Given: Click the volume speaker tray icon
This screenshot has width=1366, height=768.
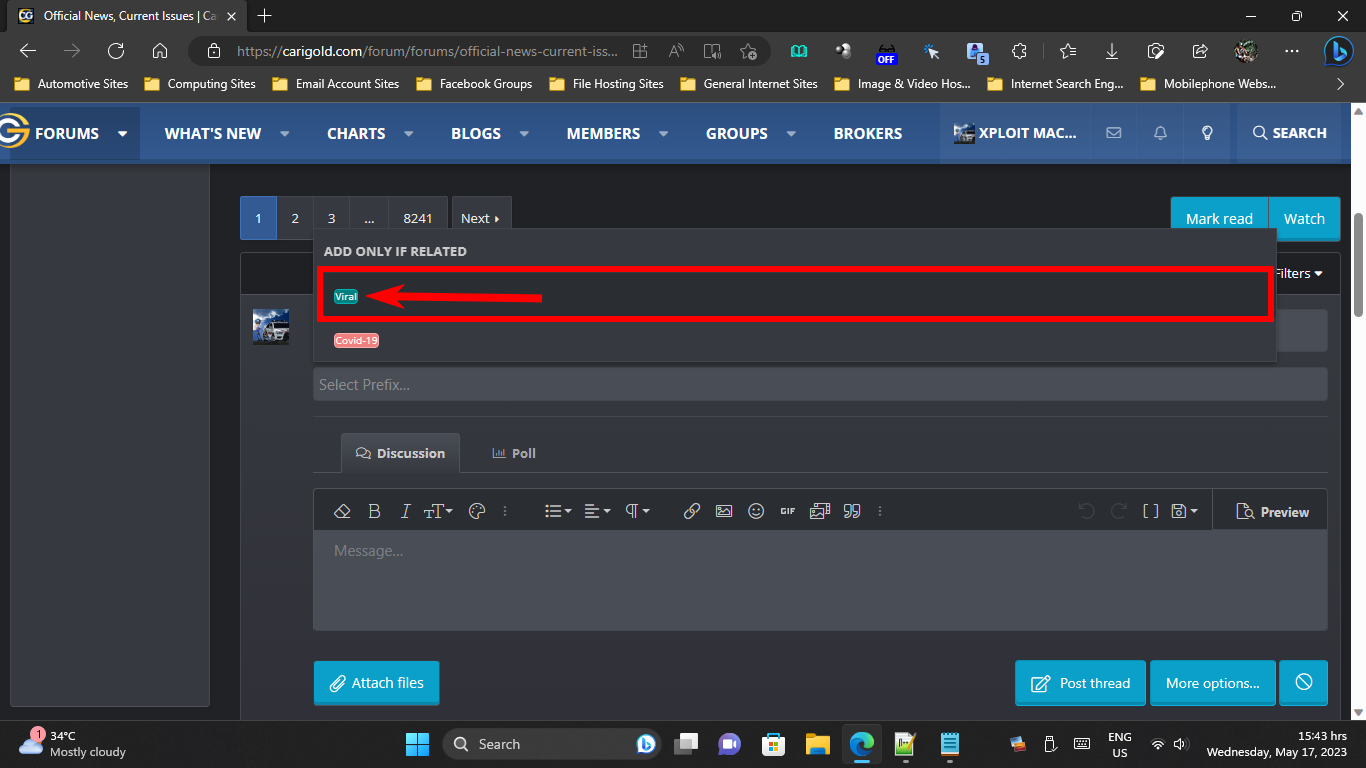Looking at the screenshot, I should point(1181,744).
